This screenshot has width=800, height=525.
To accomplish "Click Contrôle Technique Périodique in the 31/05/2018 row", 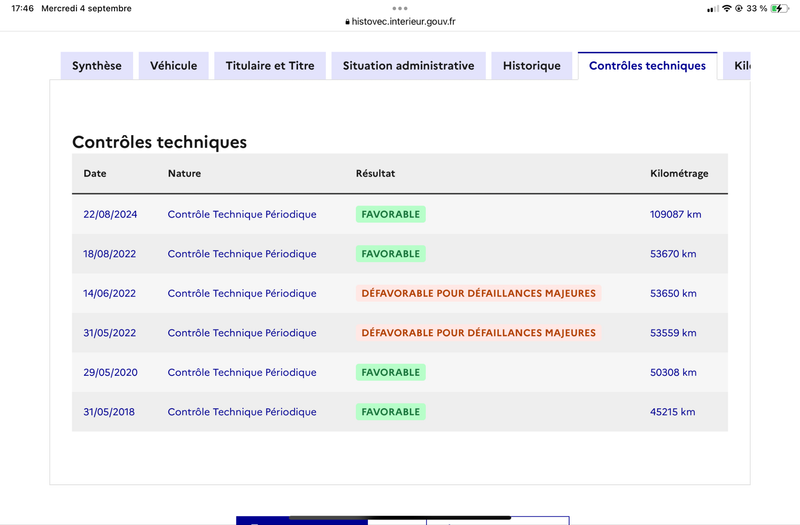I will [x=242, y=412].
